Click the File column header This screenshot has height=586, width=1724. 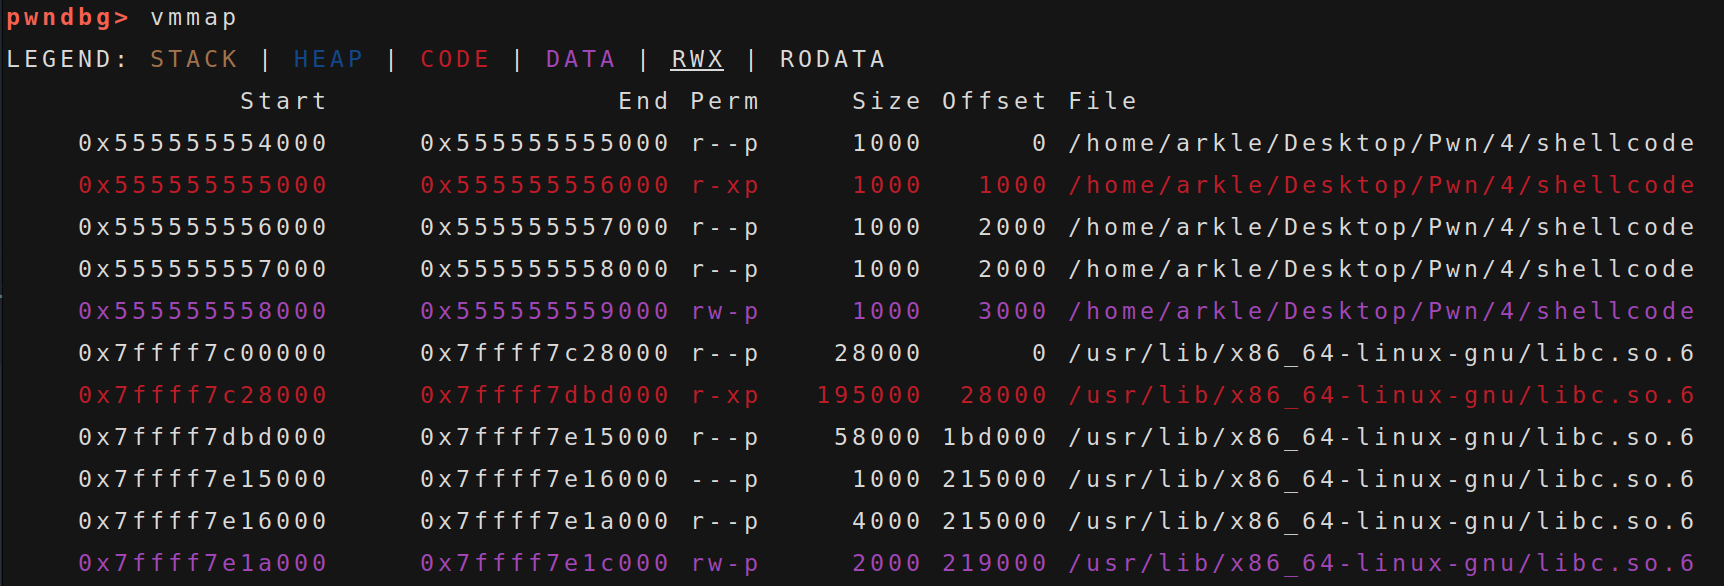tap(1102, 102)
